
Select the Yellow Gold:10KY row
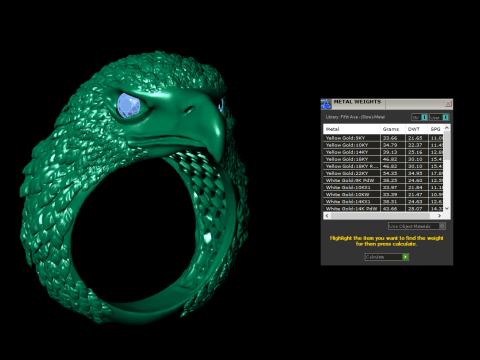[383, 145]
